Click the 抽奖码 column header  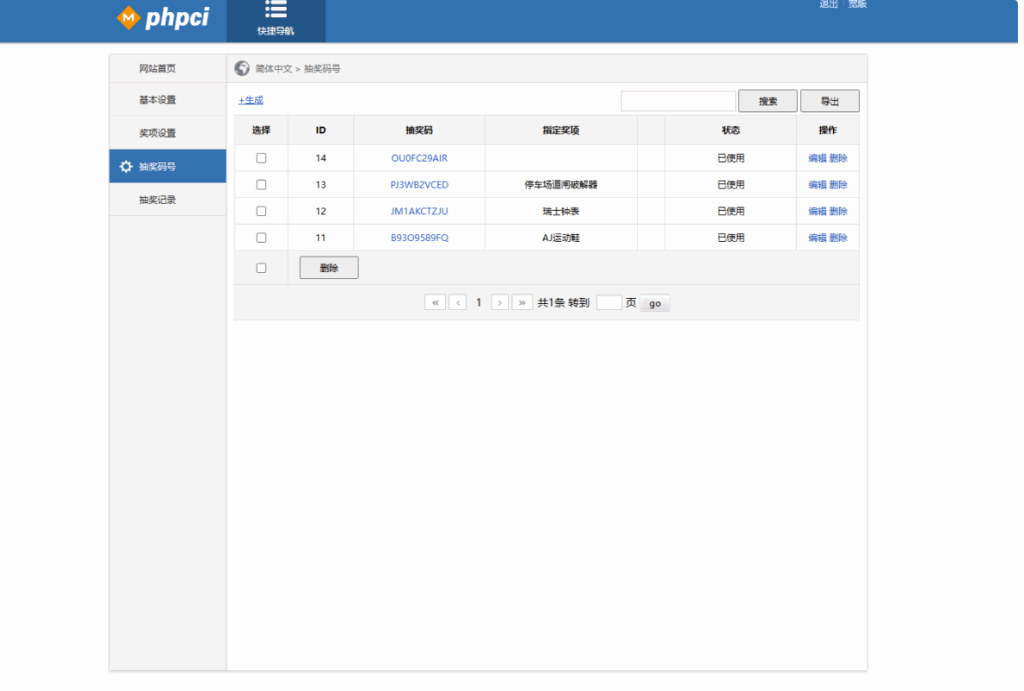click(419, 130)
